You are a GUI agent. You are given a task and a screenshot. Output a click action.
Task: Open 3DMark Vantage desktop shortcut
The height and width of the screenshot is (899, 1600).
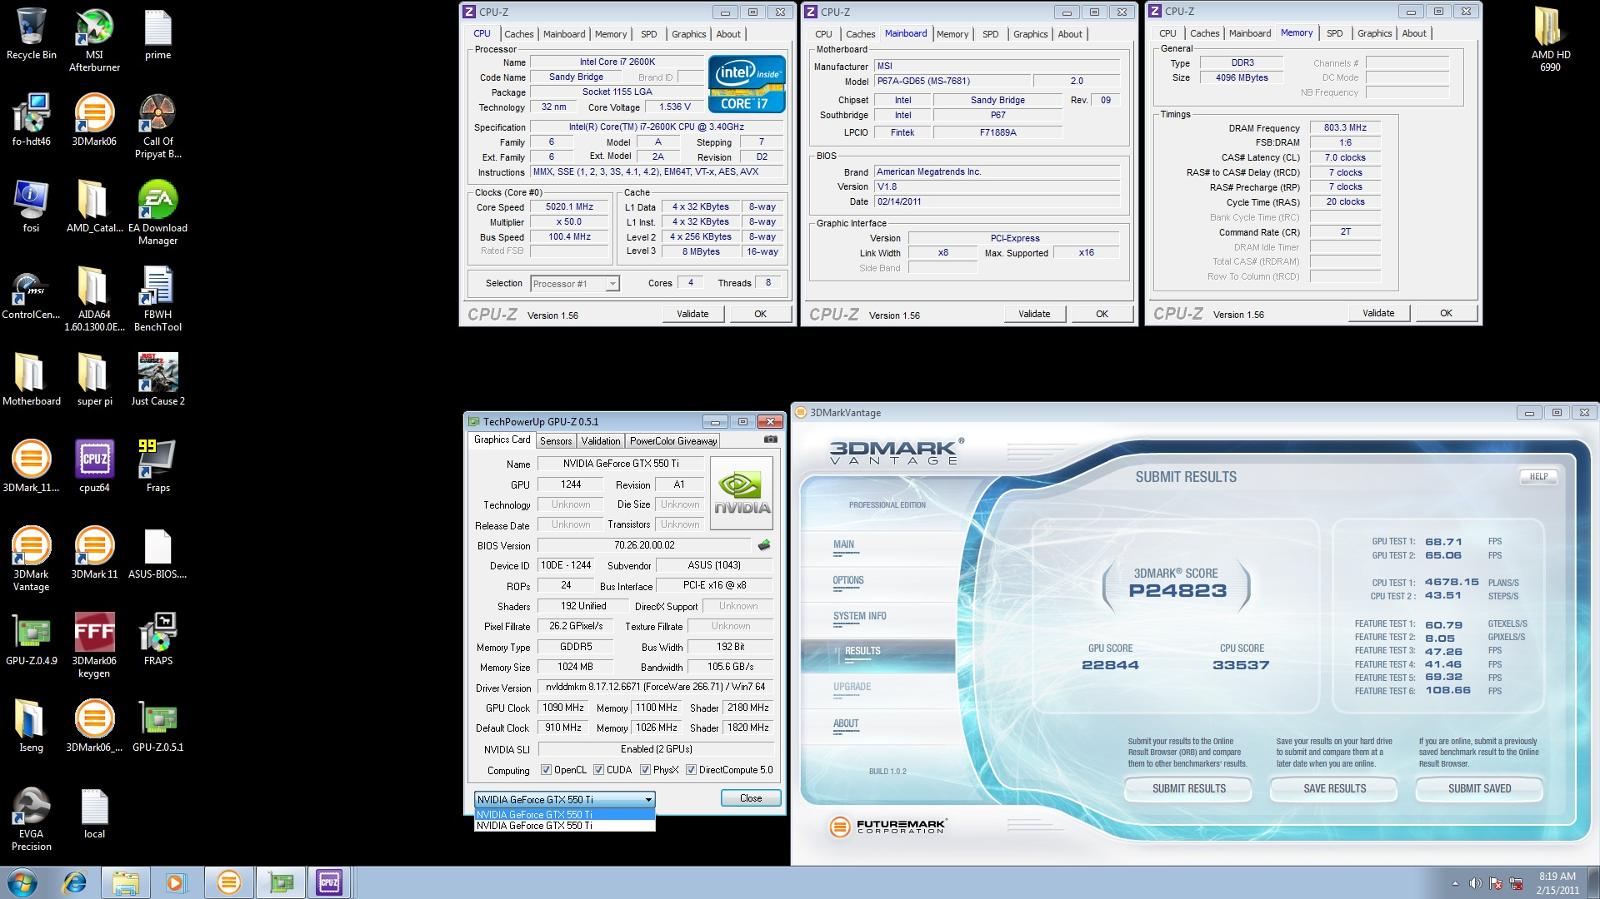tap(31, 560)
